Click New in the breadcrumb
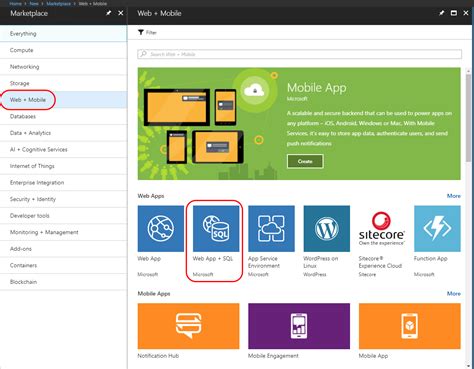The height and width of the screenshot is (369, 474). click(34, 3)
